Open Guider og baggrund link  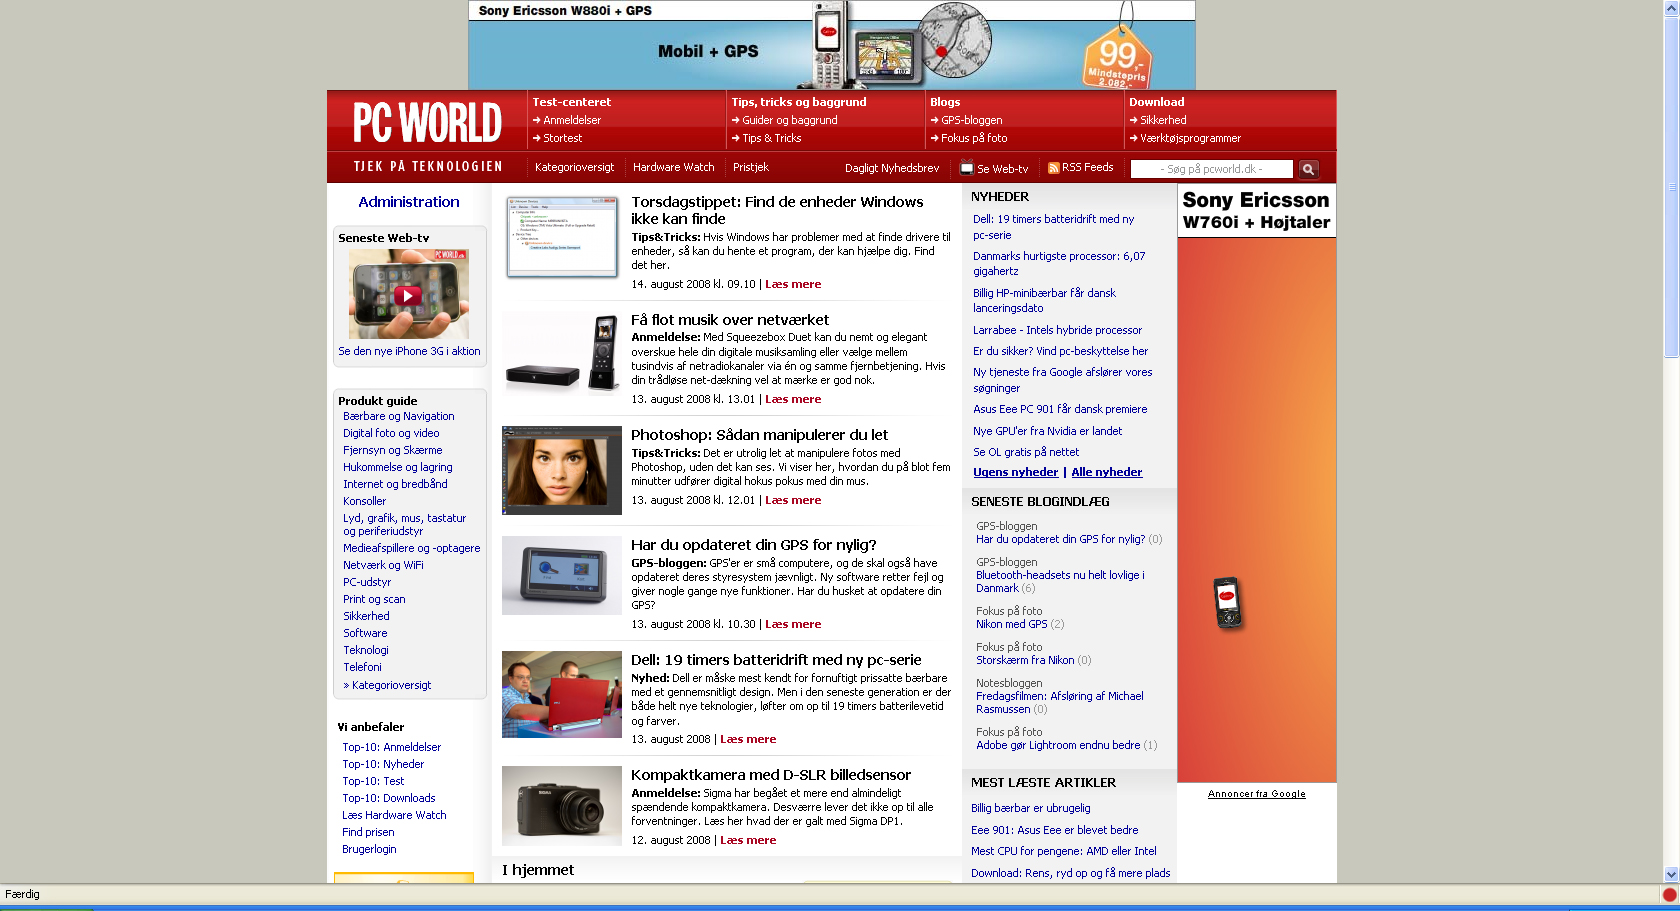[790, 120]
